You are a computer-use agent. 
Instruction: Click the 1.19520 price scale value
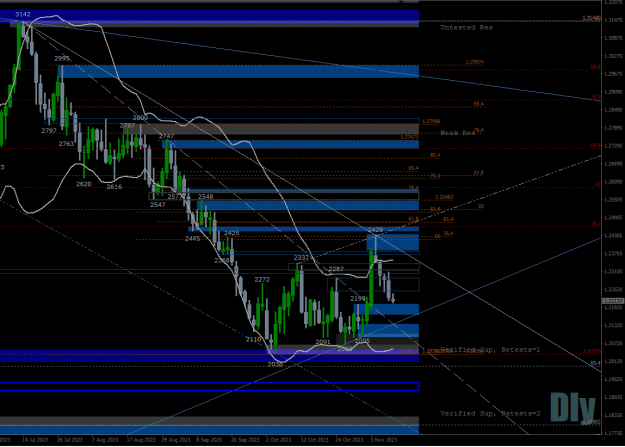[613, 379]
